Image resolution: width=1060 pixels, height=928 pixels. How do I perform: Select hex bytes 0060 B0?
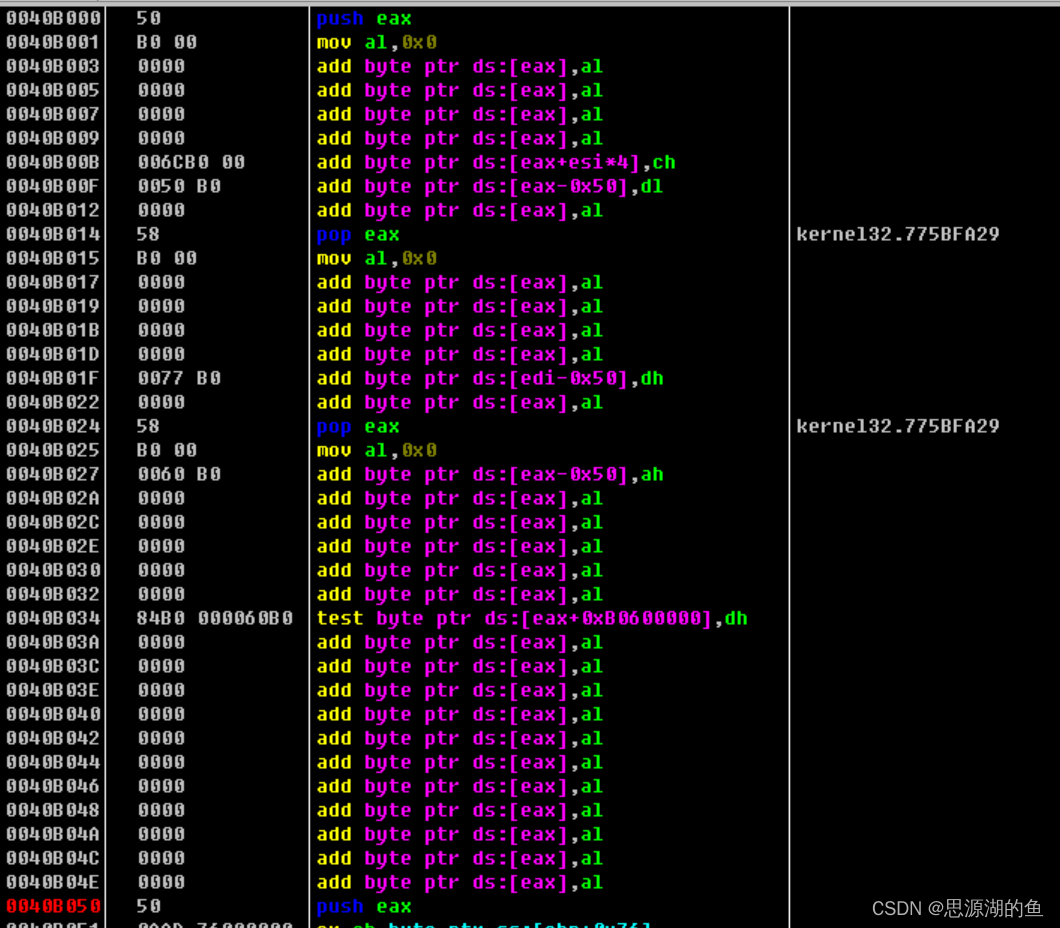click(179, 474)
